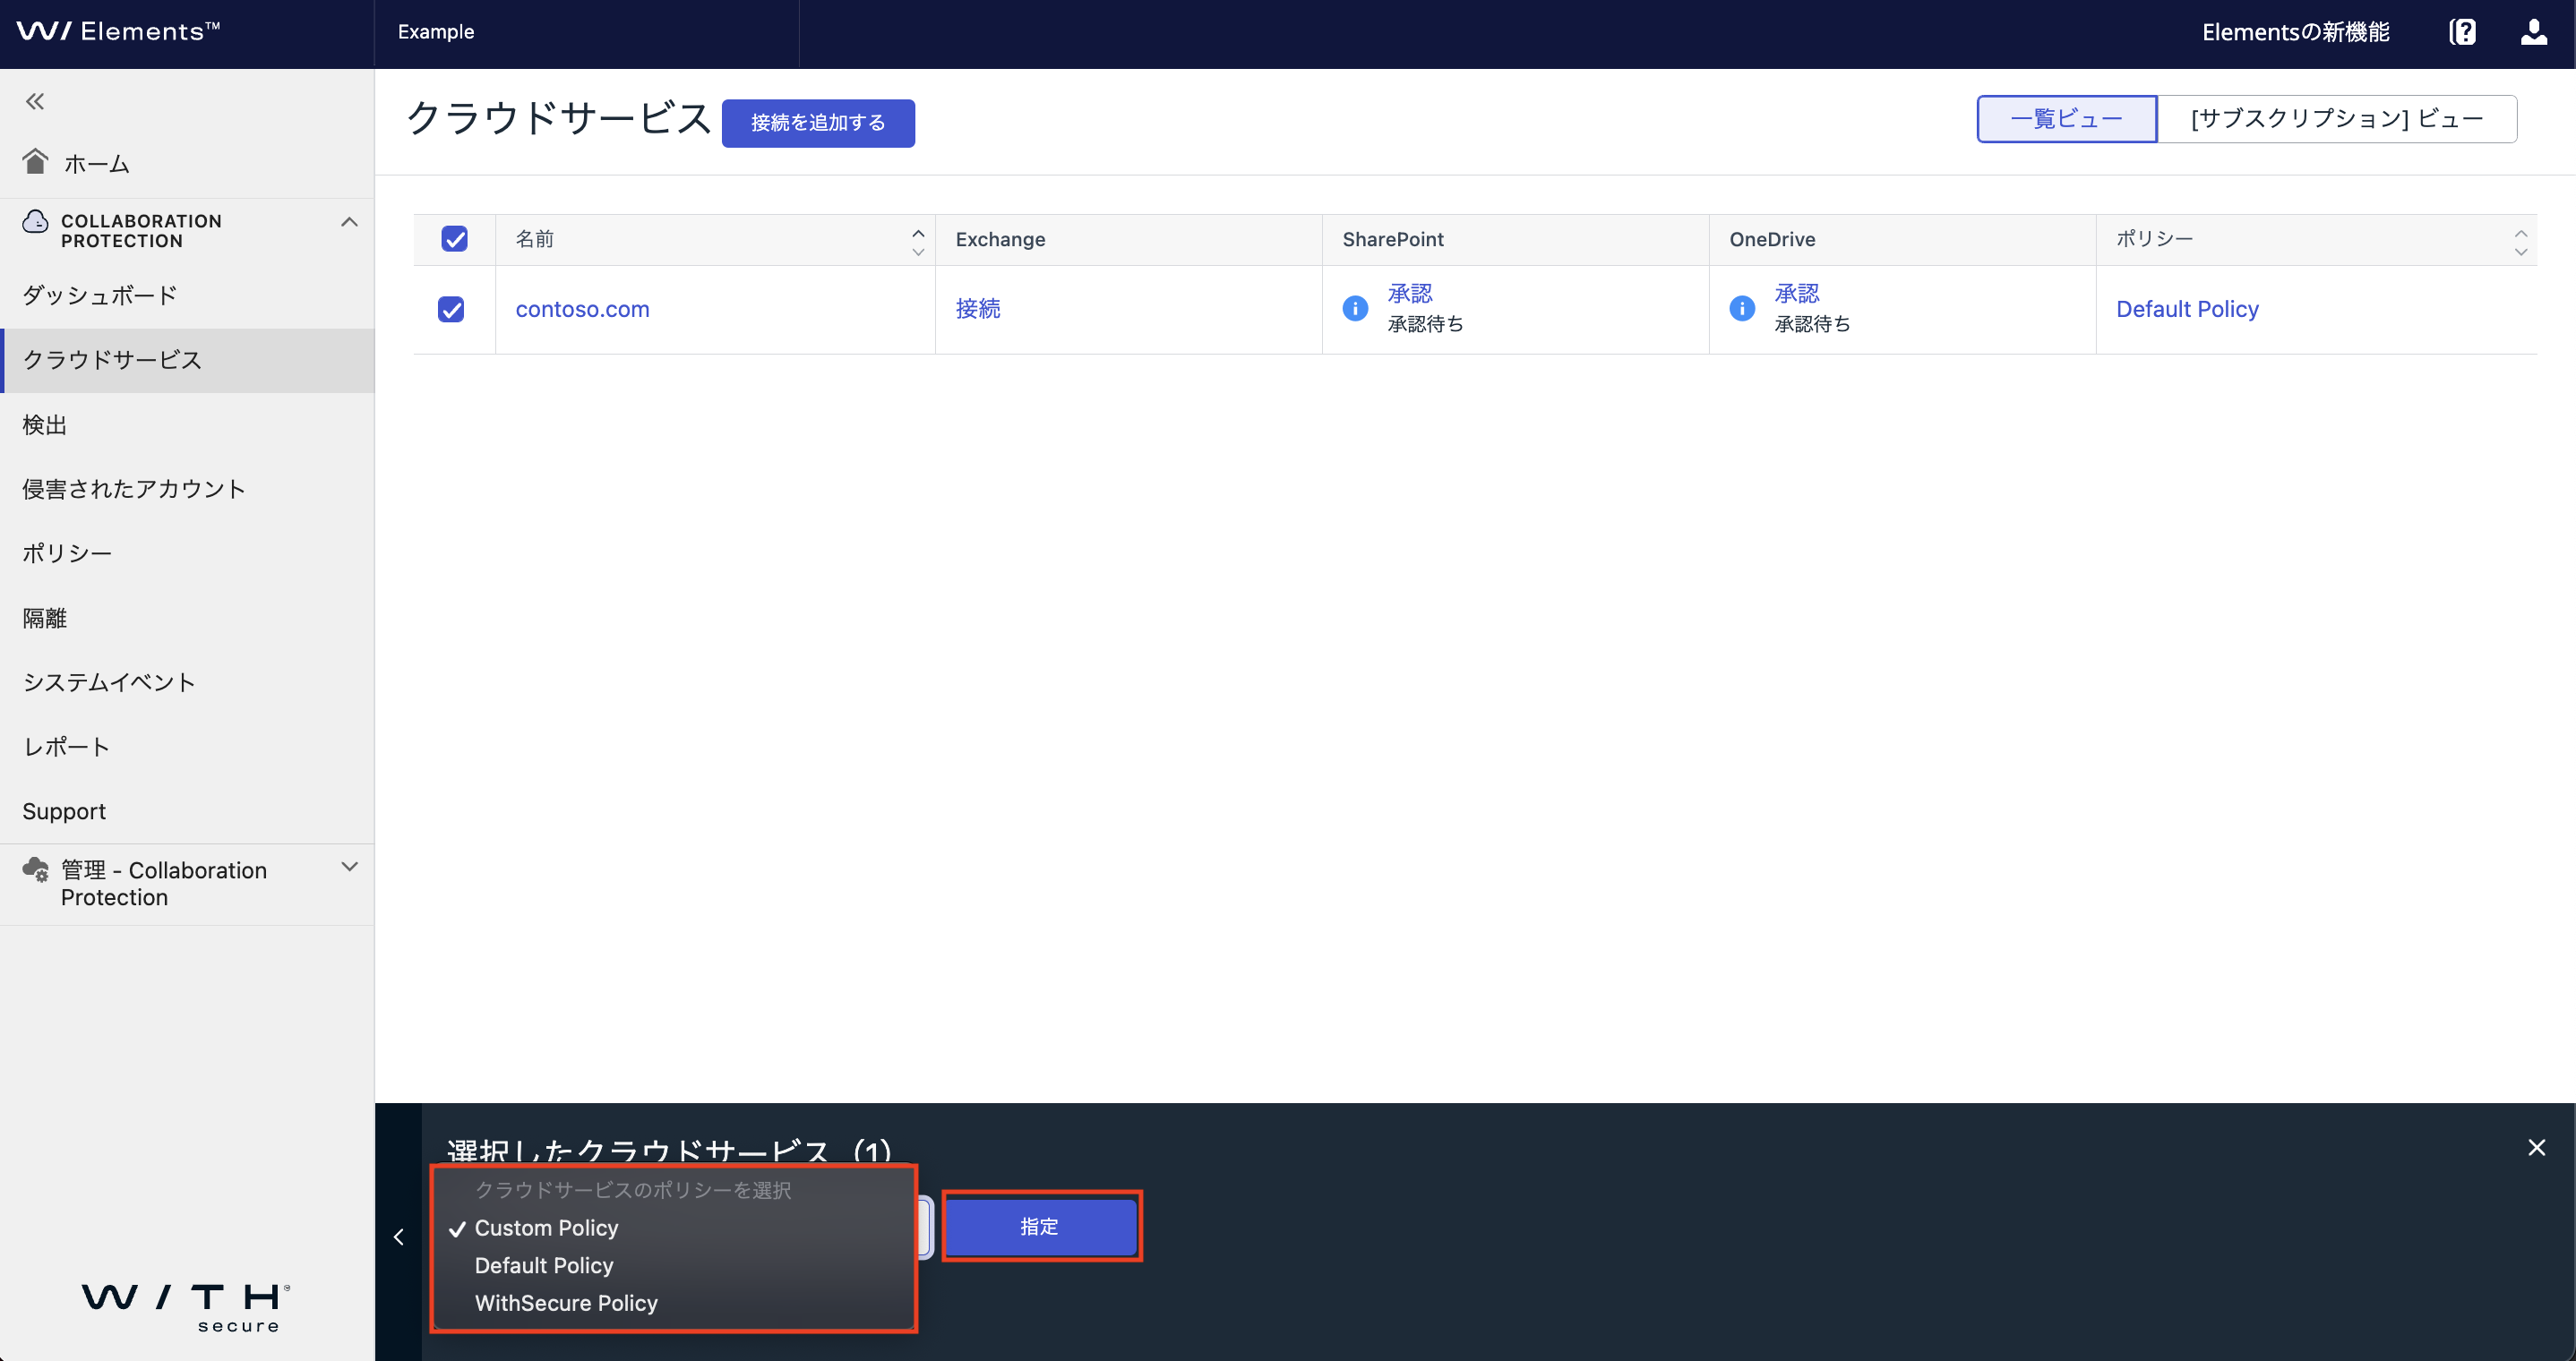
Task: Click the management cloud gear icon
Action: tap(35, 869)
